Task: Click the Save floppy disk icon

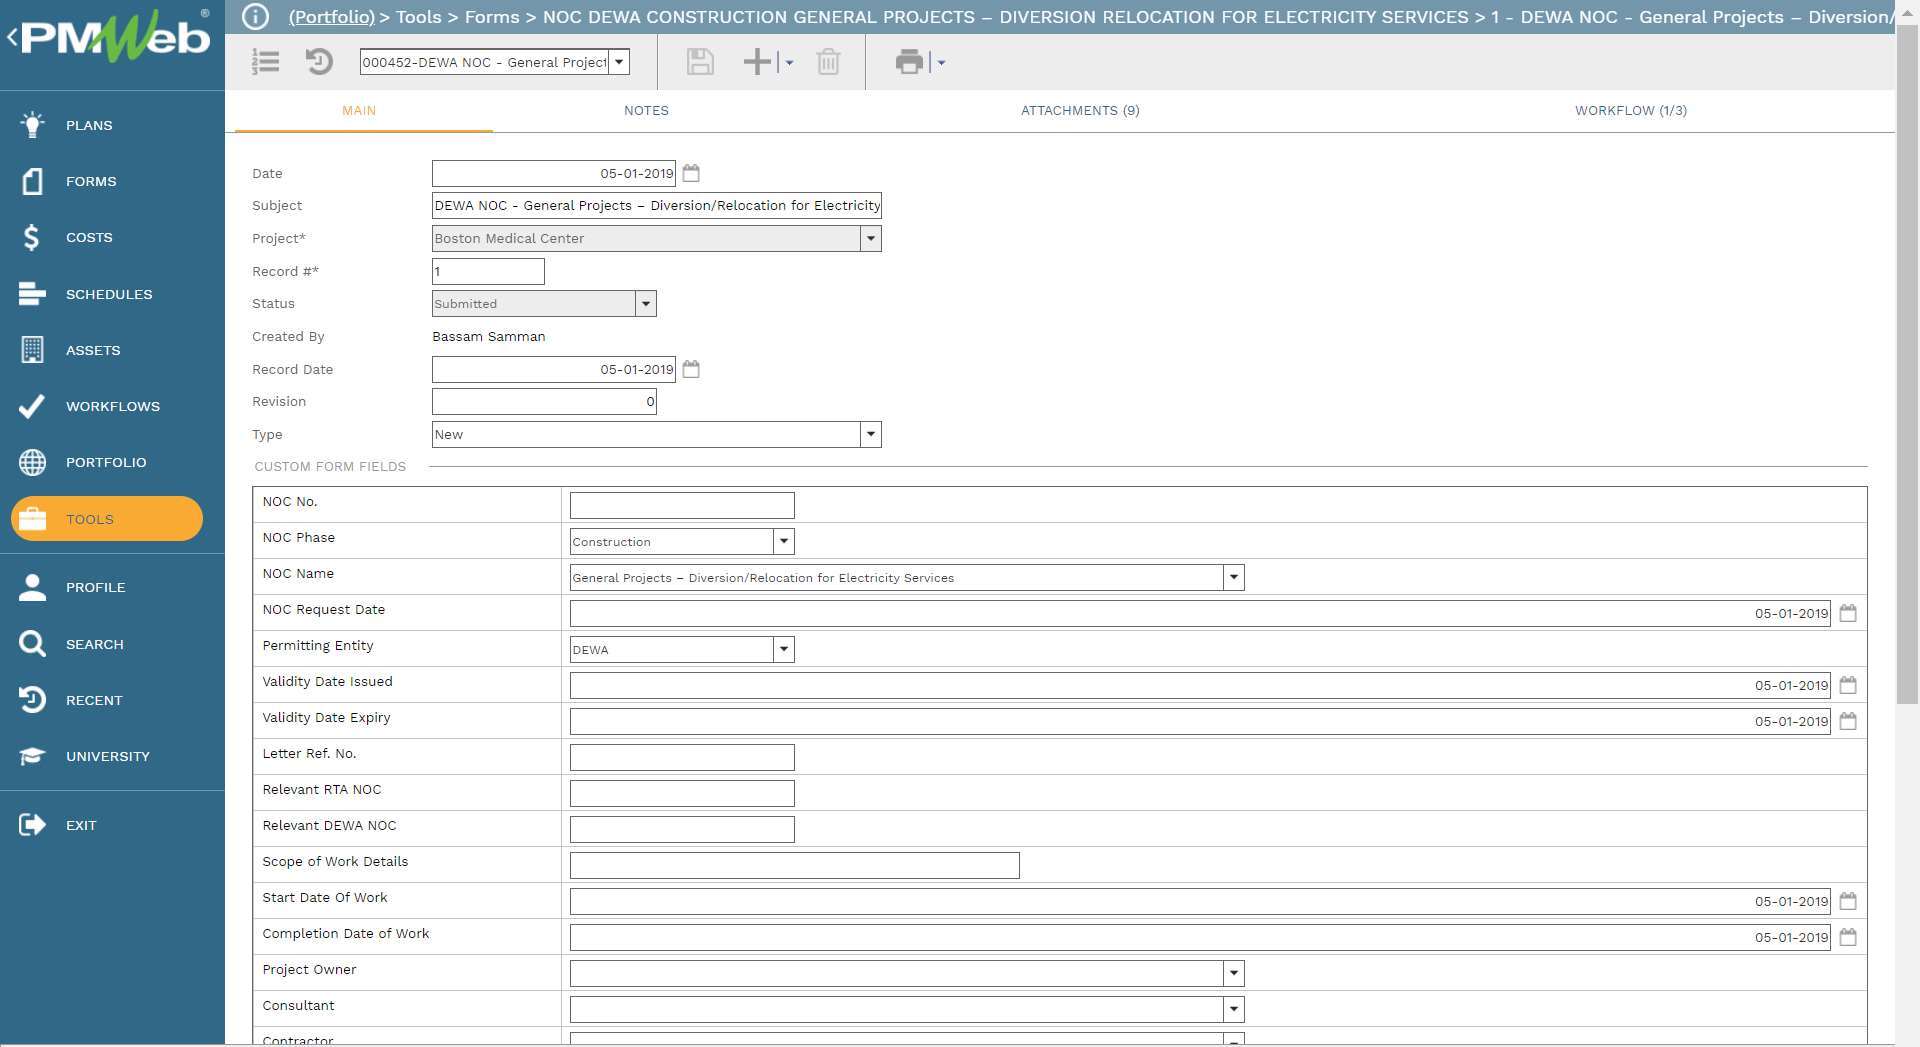Action: [x=700, y=62]
